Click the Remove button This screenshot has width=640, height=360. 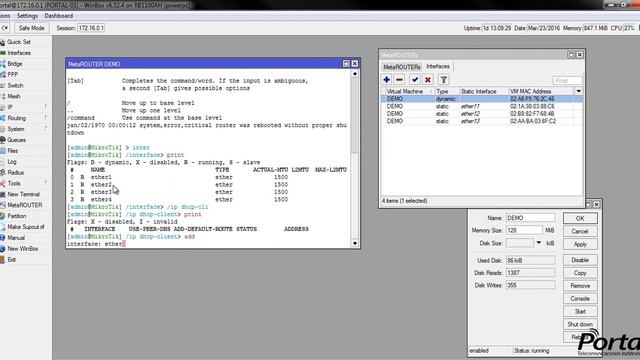pos(580,286)
